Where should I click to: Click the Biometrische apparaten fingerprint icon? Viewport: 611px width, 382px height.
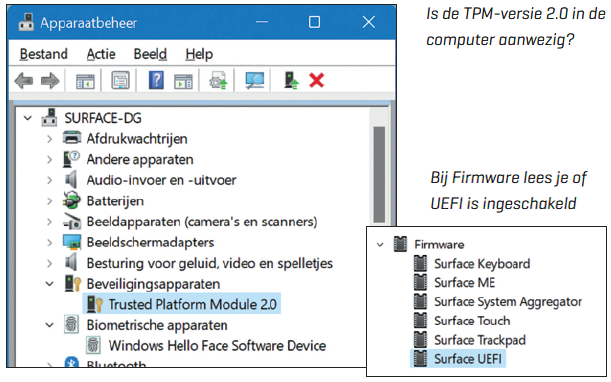(71, 325)
